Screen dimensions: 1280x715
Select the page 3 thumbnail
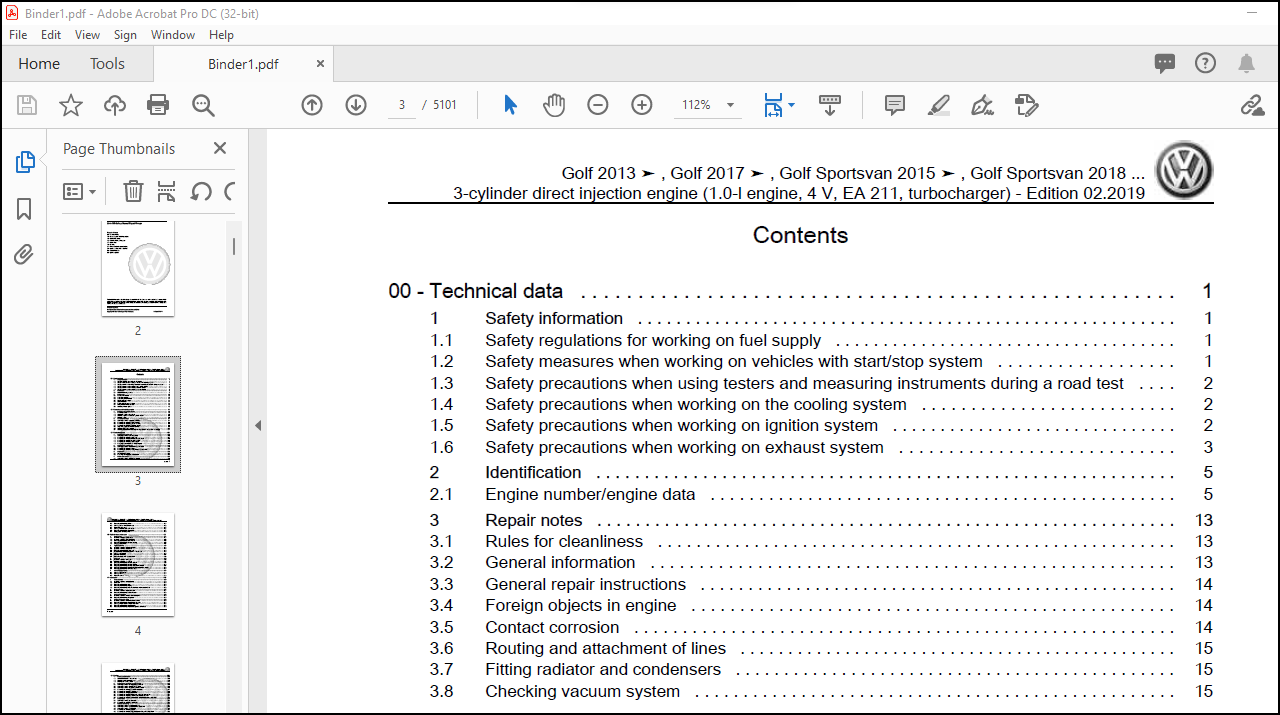click(138, 414)
